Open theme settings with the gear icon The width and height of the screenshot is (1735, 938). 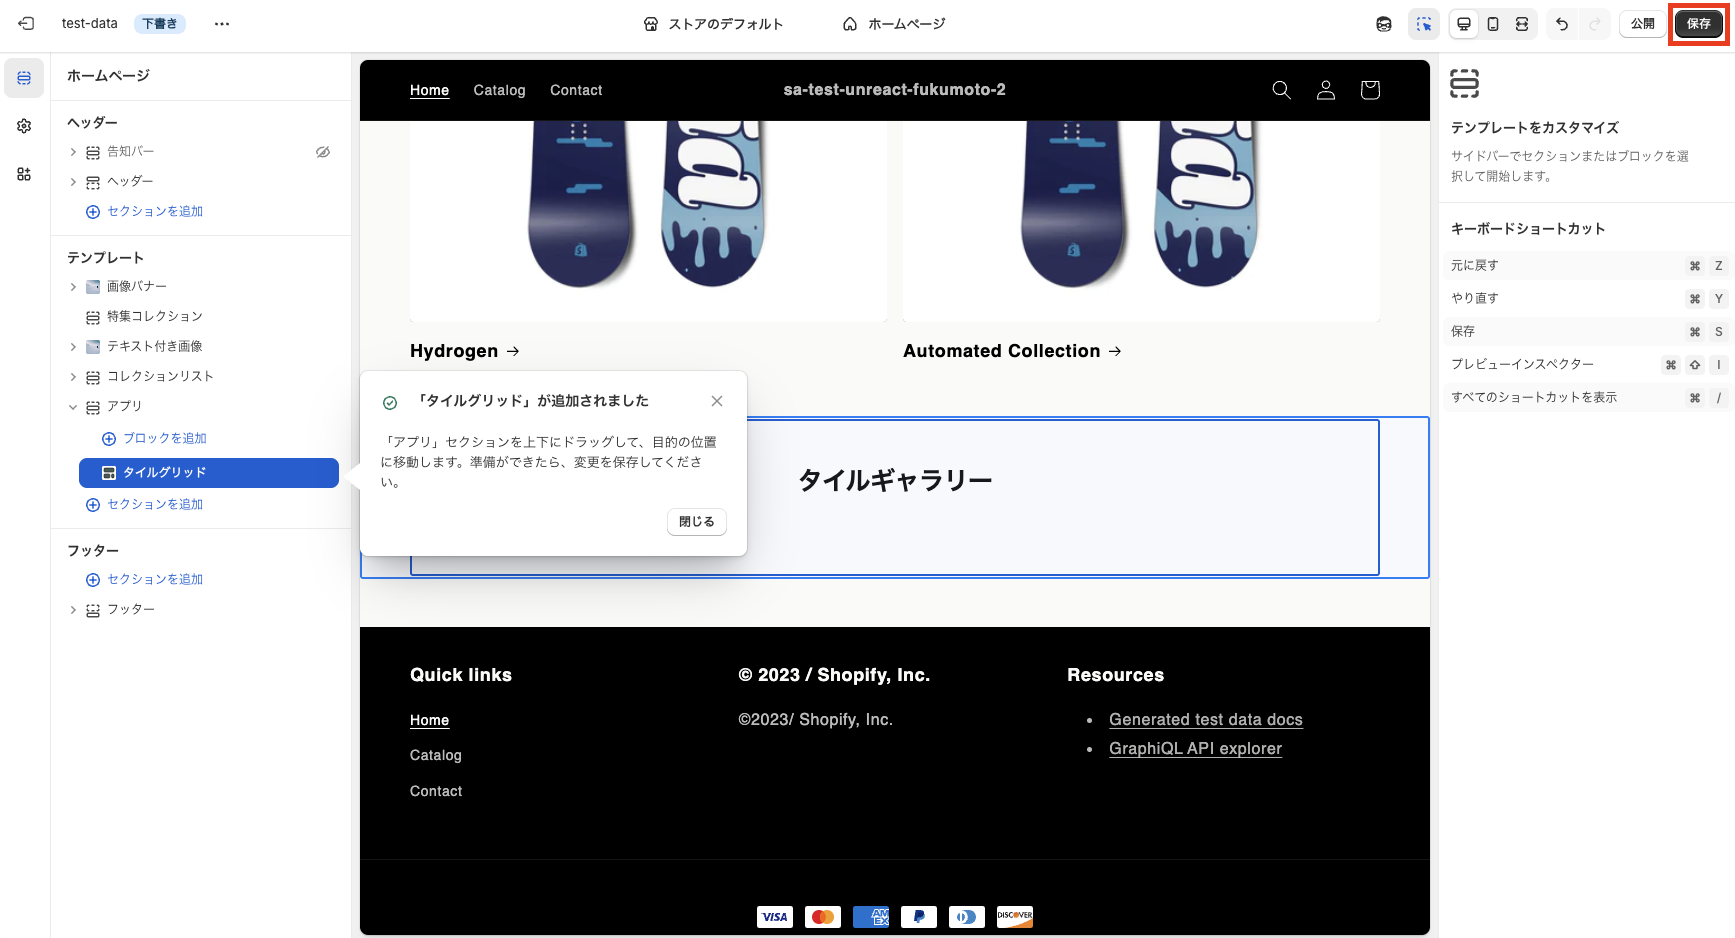click(23, 126)
